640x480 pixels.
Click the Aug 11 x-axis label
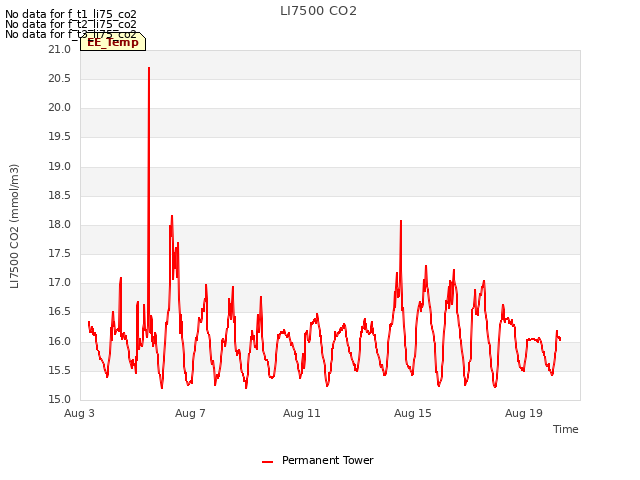(x=302, y=413)
